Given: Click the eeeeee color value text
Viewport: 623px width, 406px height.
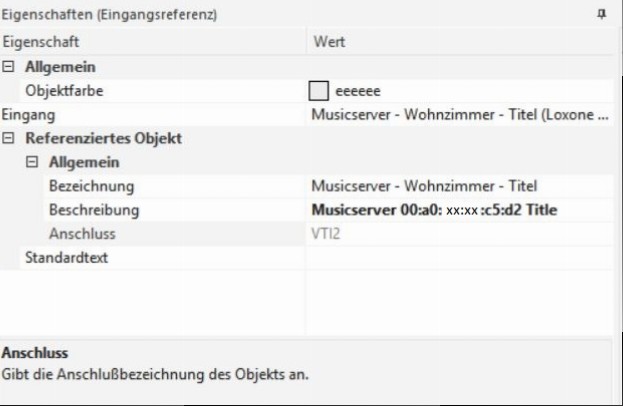Looking at the screenshot, I should click(x=358, y=91).
